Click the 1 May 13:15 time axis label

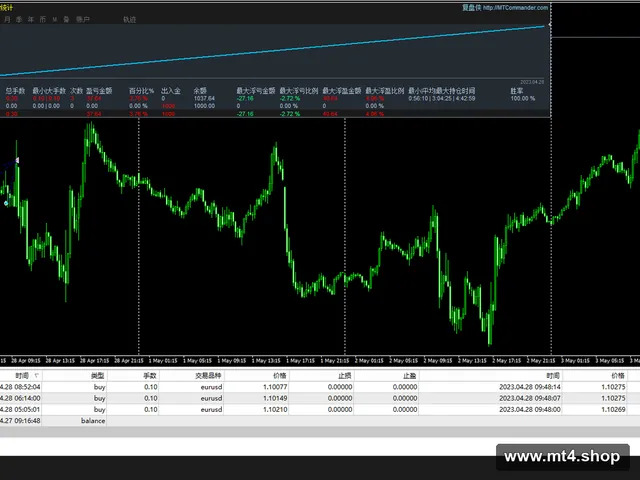click(266, 361)
